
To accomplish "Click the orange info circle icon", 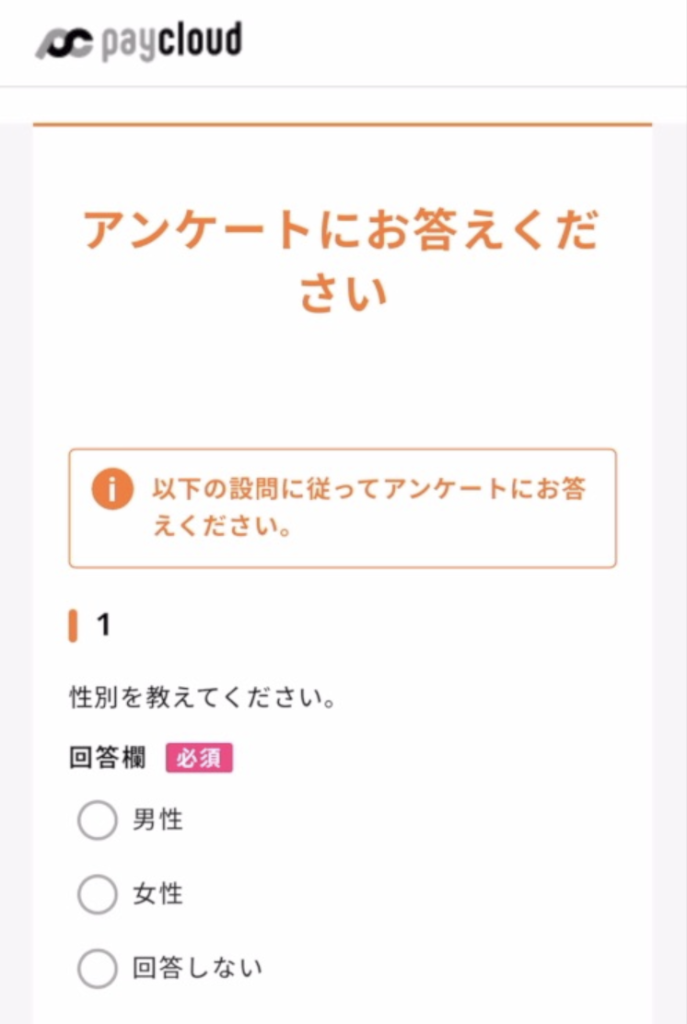I will click(112, 490).
